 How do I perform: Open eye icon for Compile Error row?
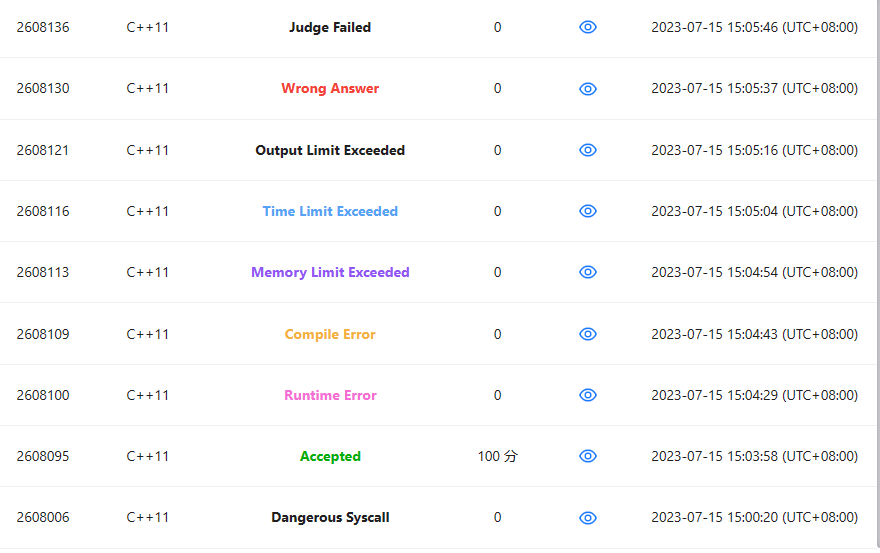[x=588, y=334]
